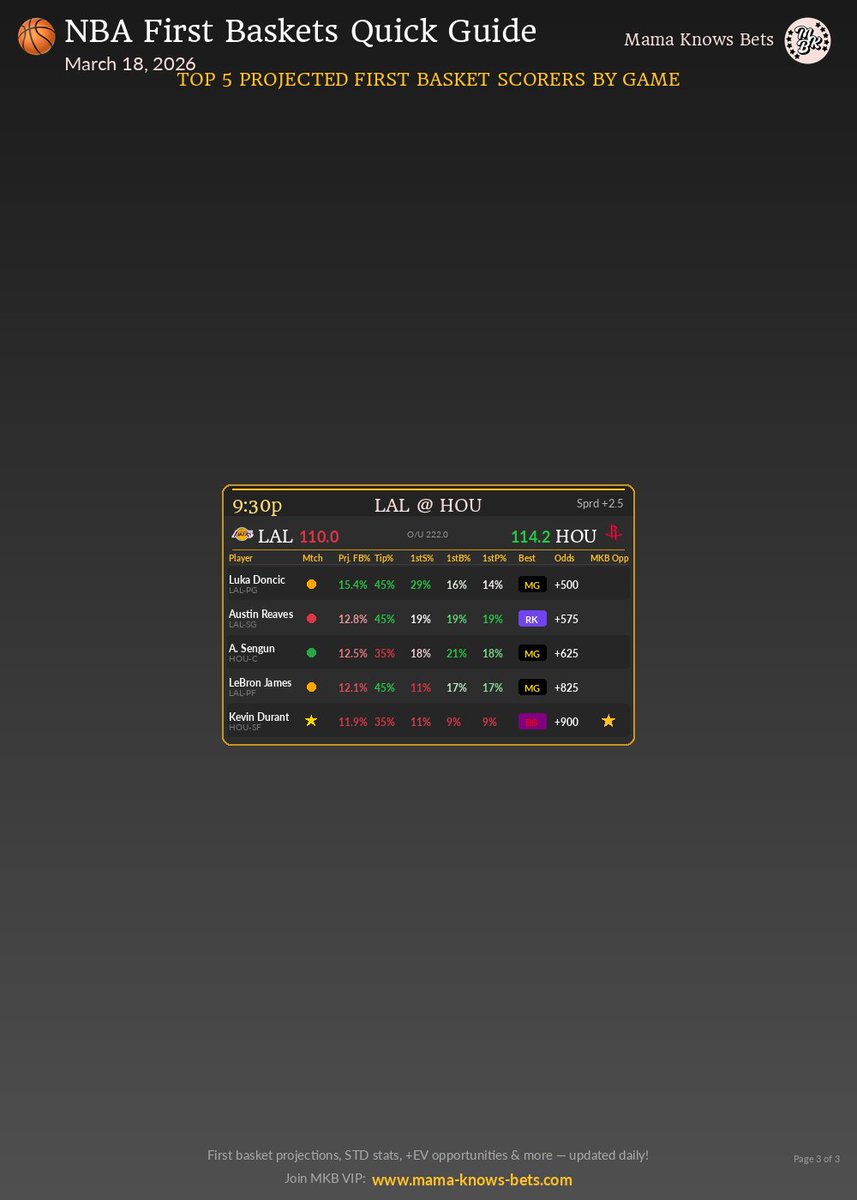Click the March 18, 2026 date
857x1200 pixels.
point(129,64)
